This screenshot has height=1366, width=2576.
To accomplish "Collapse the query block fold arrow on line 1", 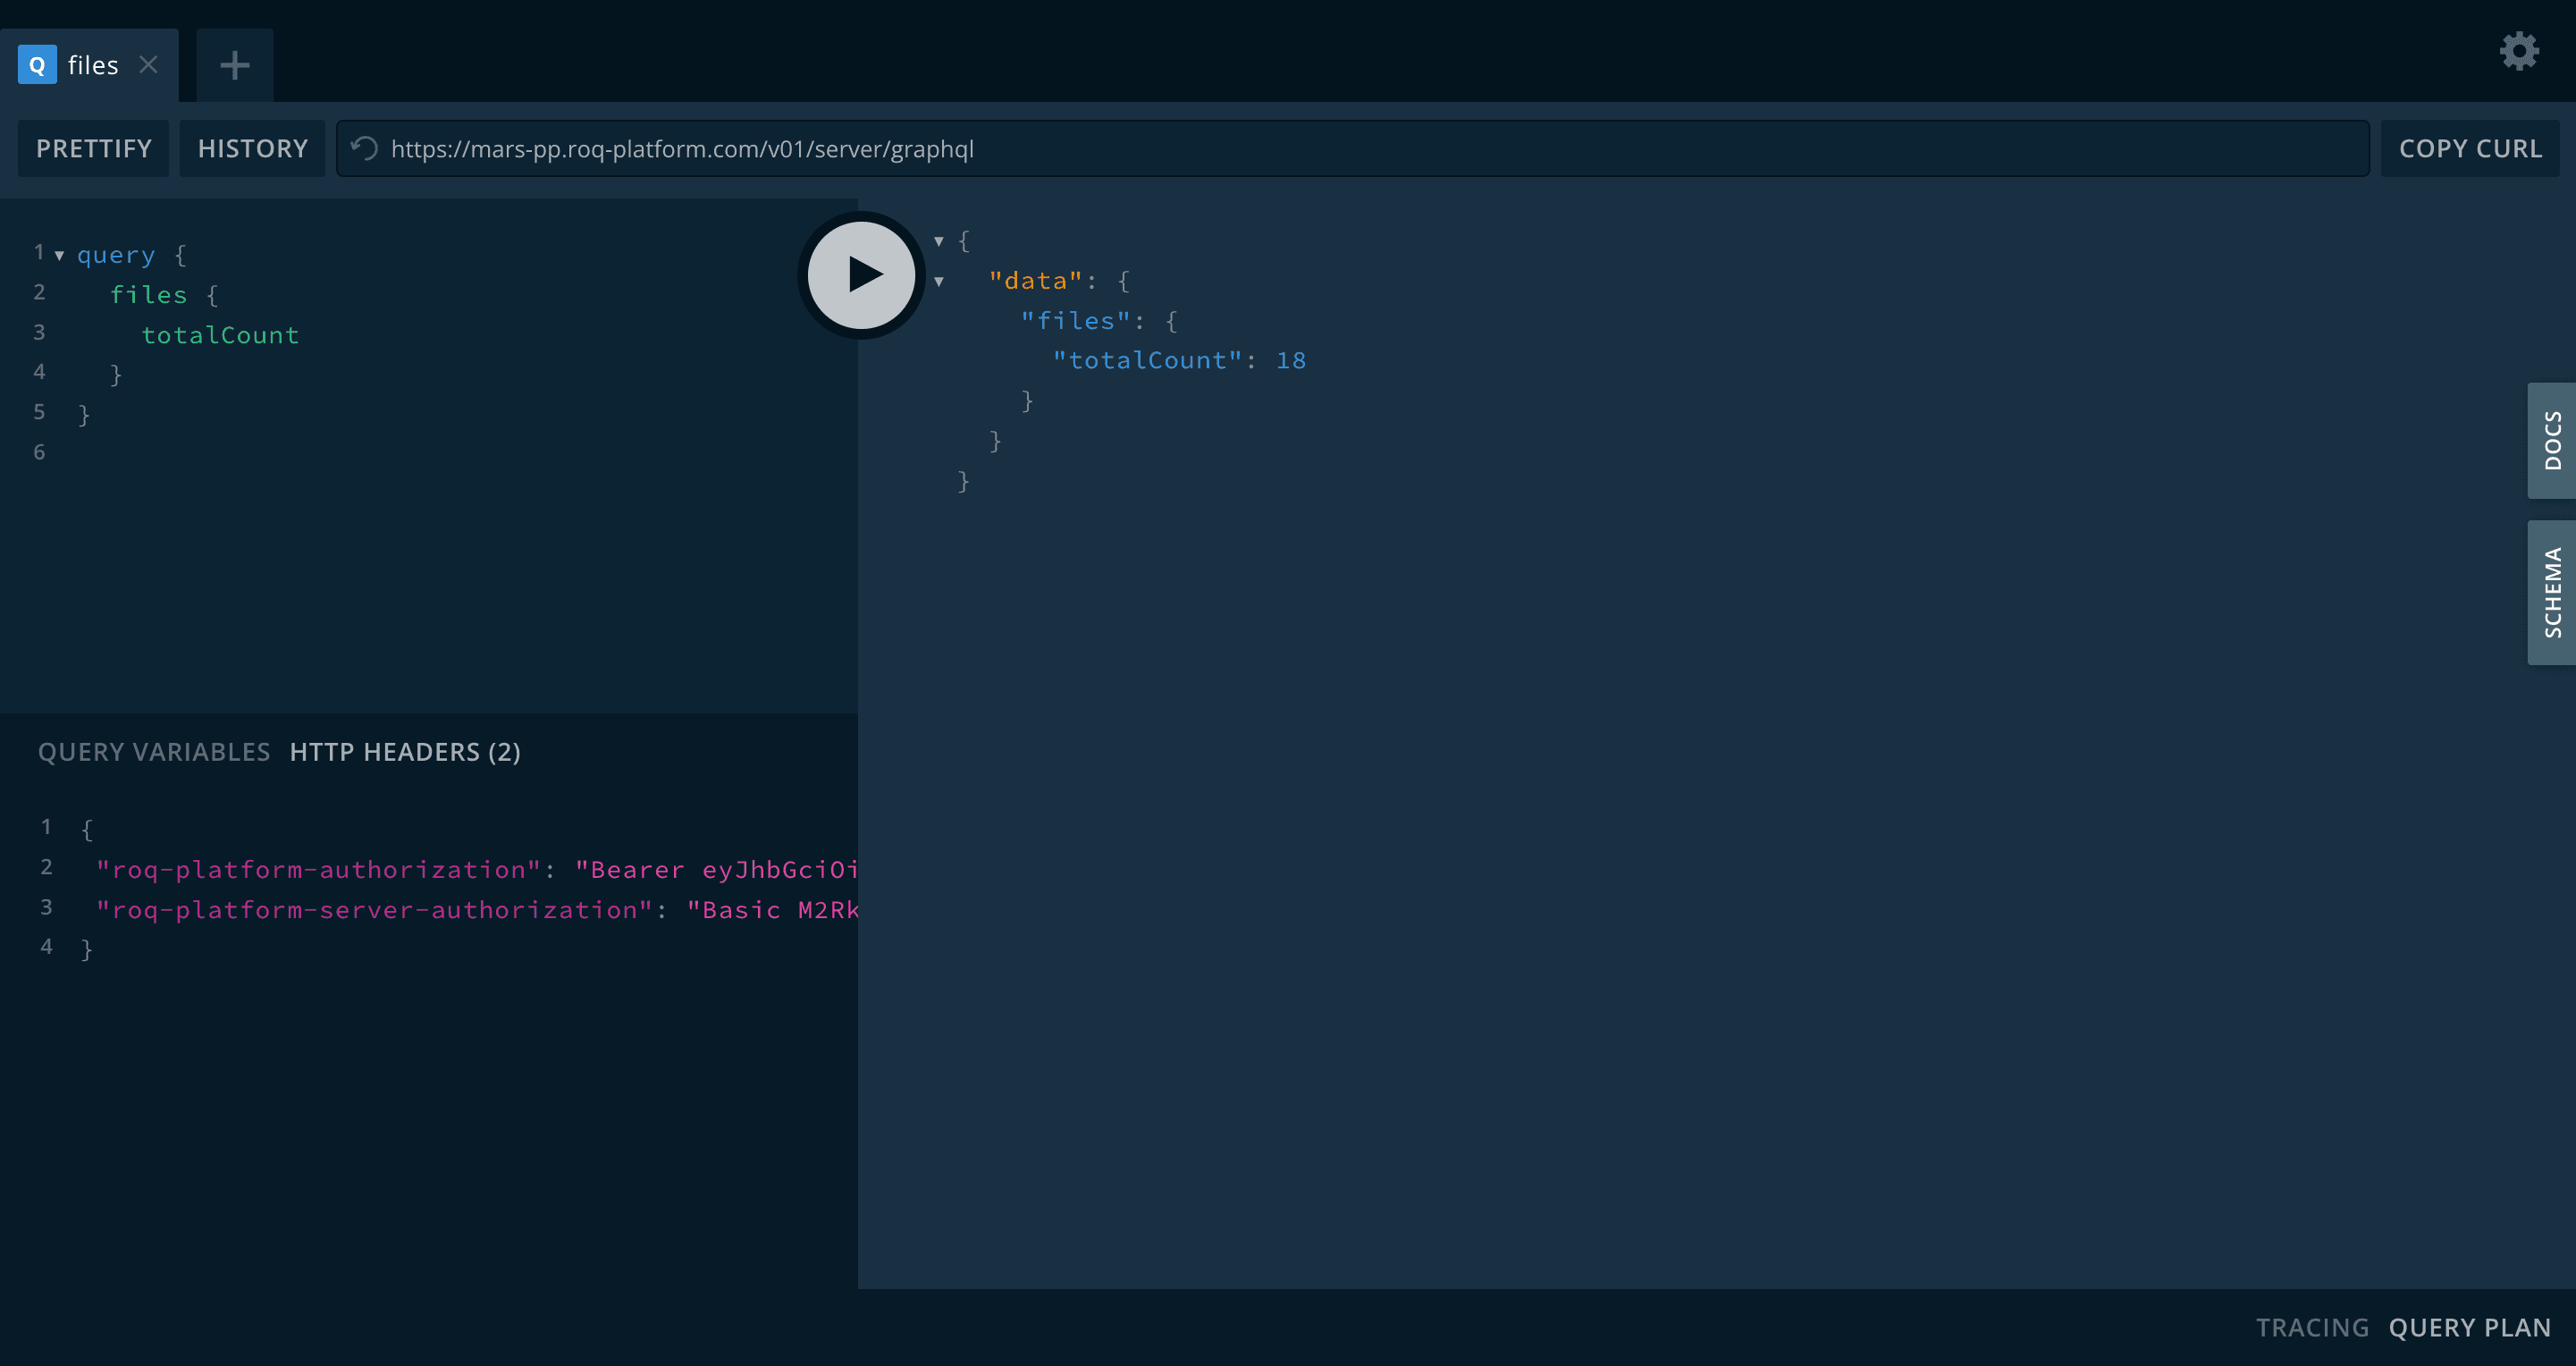I will (x=60, y=255).
